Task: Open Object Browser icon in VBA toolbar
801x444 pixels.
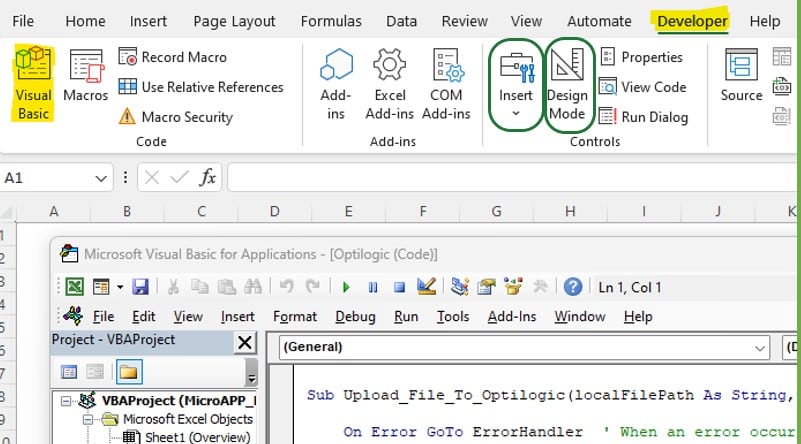Action: click(x=513, y=287)
